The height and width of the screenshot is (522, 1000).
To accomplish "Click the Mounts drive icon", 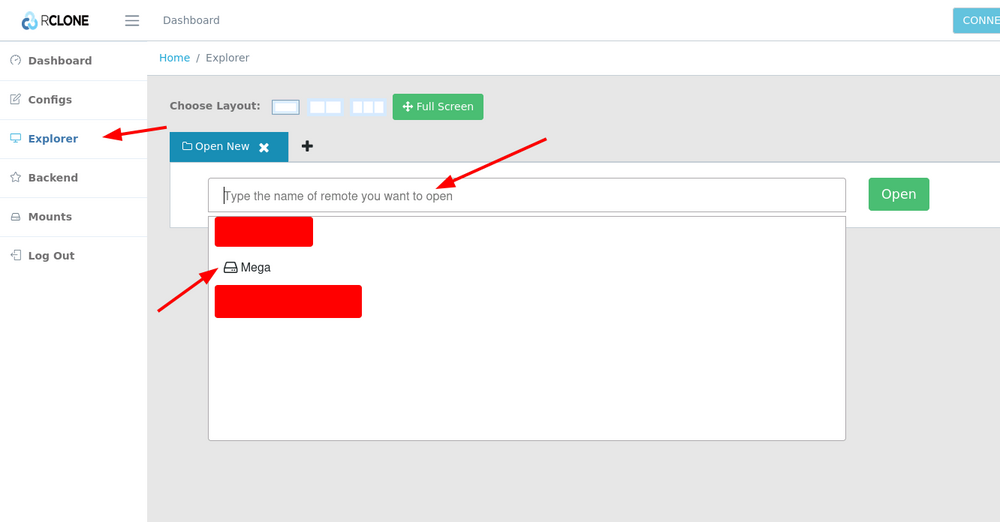I will (15, 216).
